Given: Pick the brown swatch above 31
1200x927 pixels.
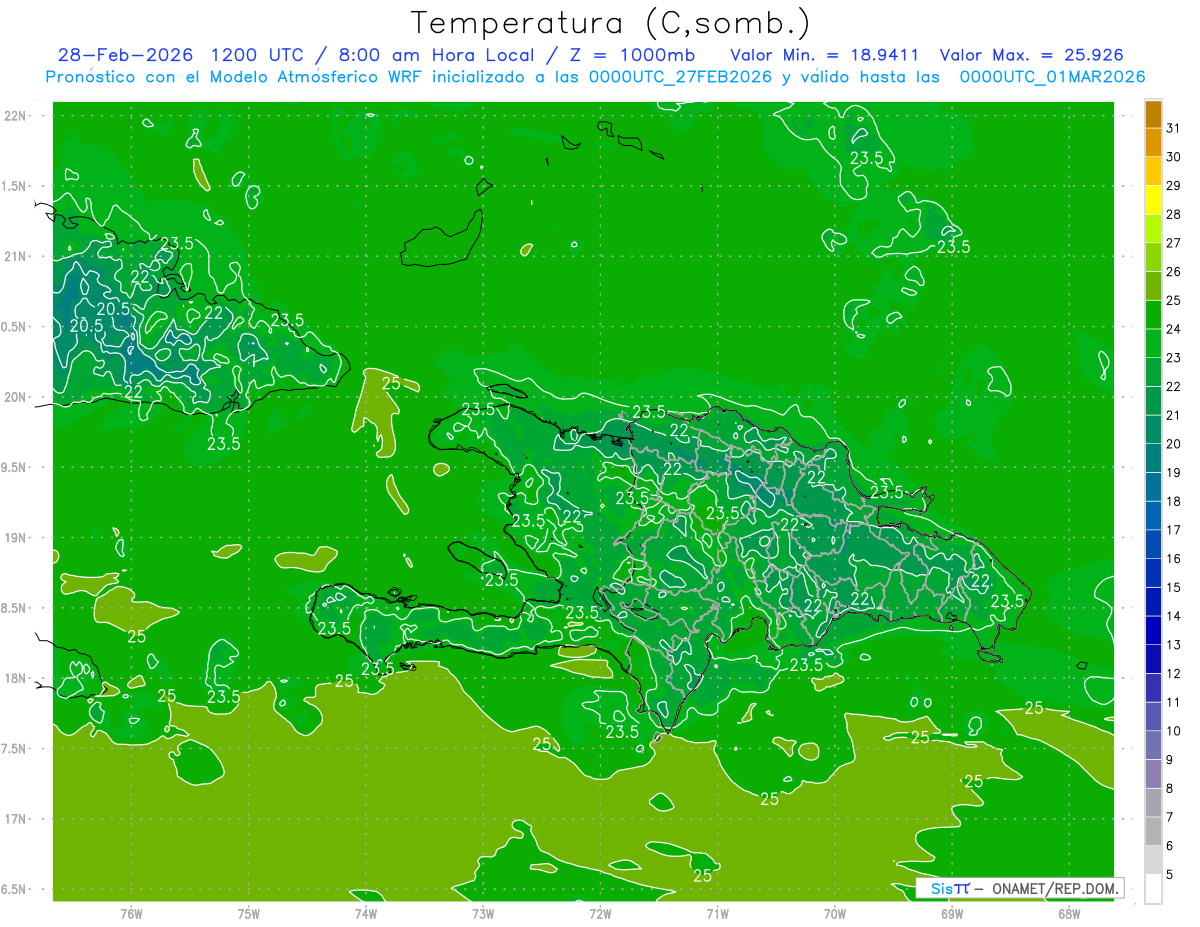Looking at the screenshot, I should pos(1154,114).
